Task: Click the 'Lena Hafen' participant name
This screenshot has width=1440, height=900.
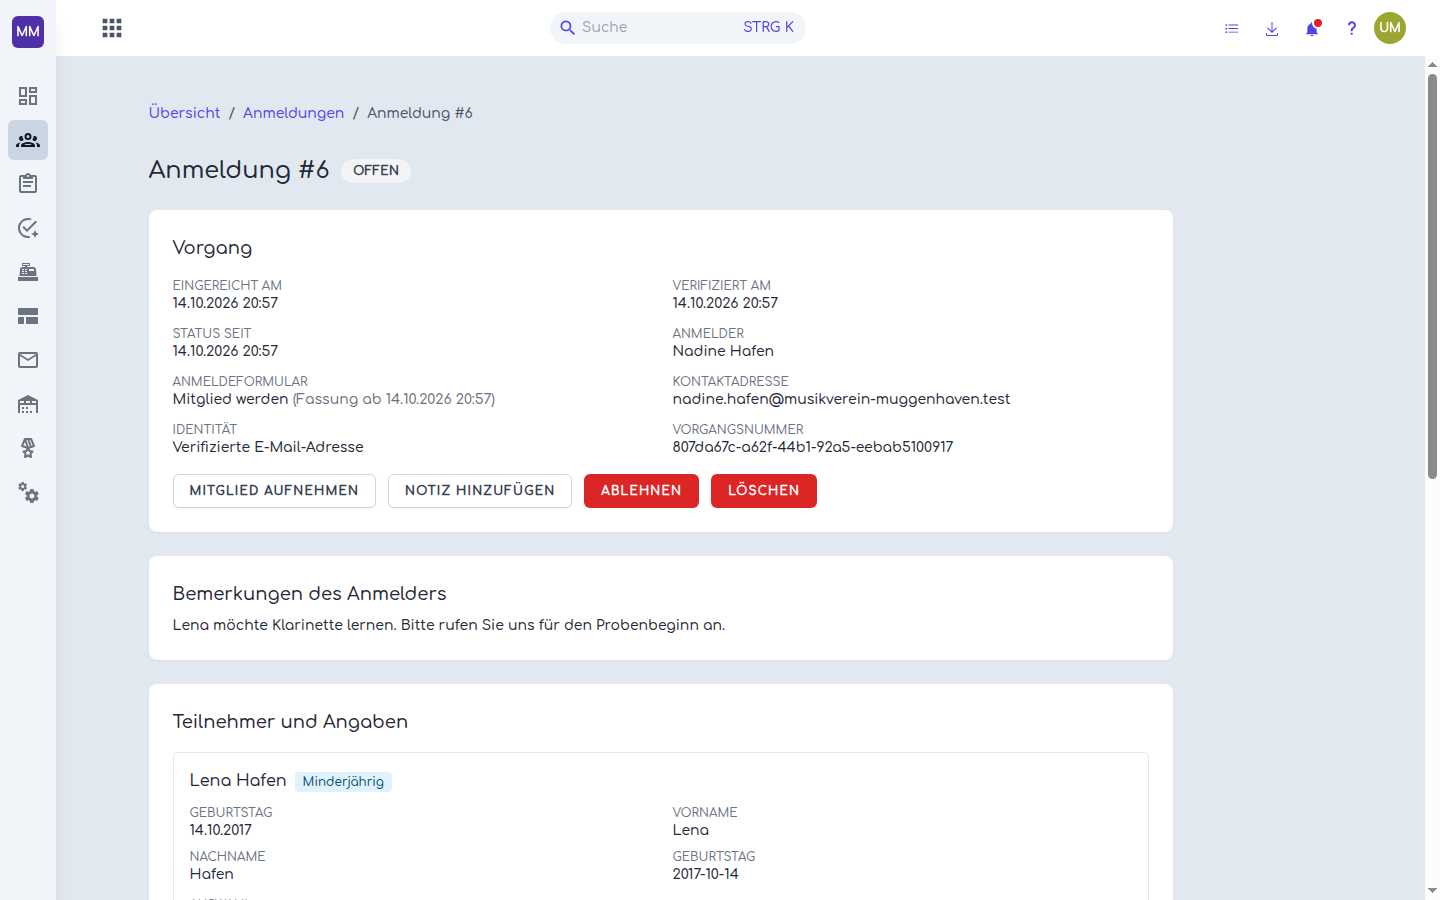Action: coord(238,780)
